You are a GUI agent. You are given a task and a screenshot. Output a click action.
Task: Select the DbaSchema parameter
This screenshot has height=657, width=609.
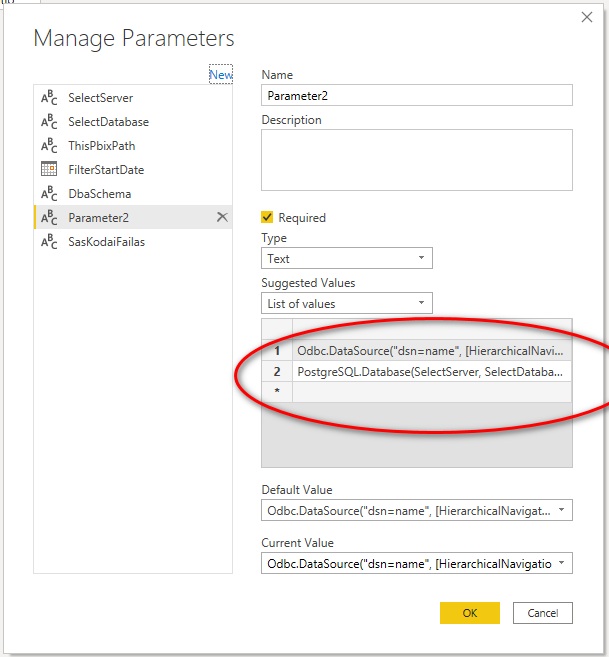click(x=133, y=194)
